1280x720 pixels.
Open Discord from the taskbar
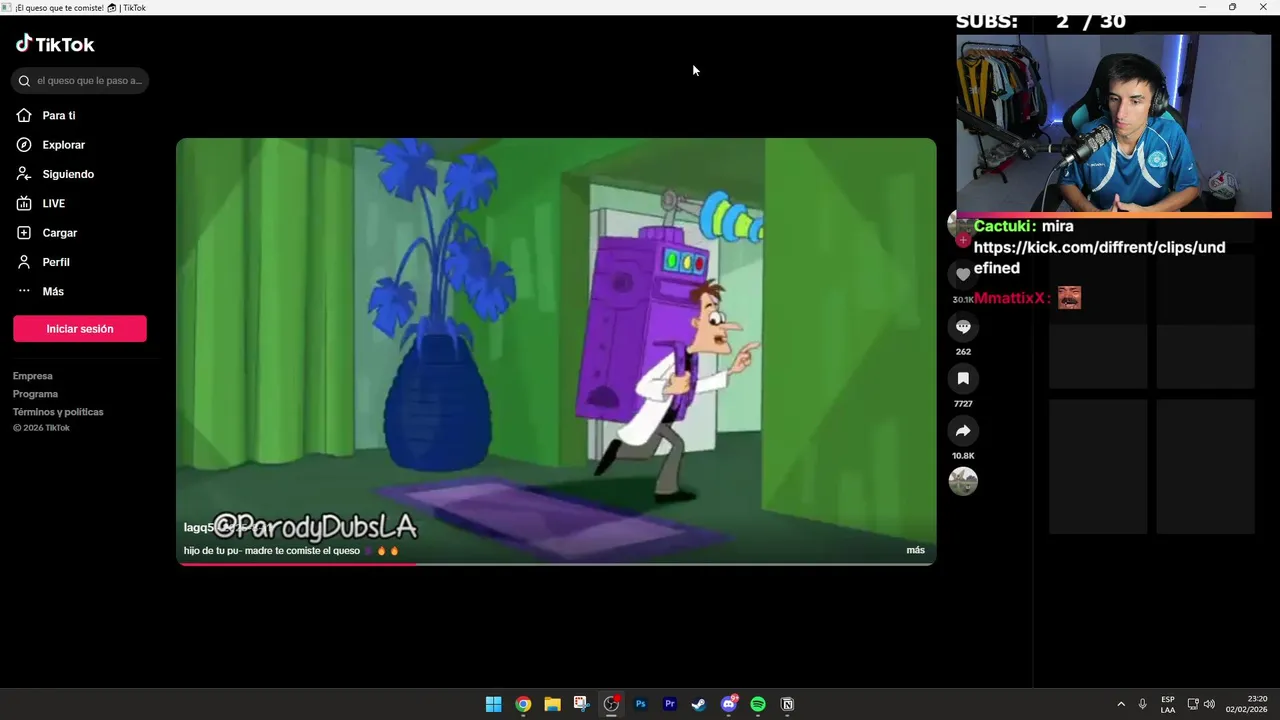tap(729, 704)
